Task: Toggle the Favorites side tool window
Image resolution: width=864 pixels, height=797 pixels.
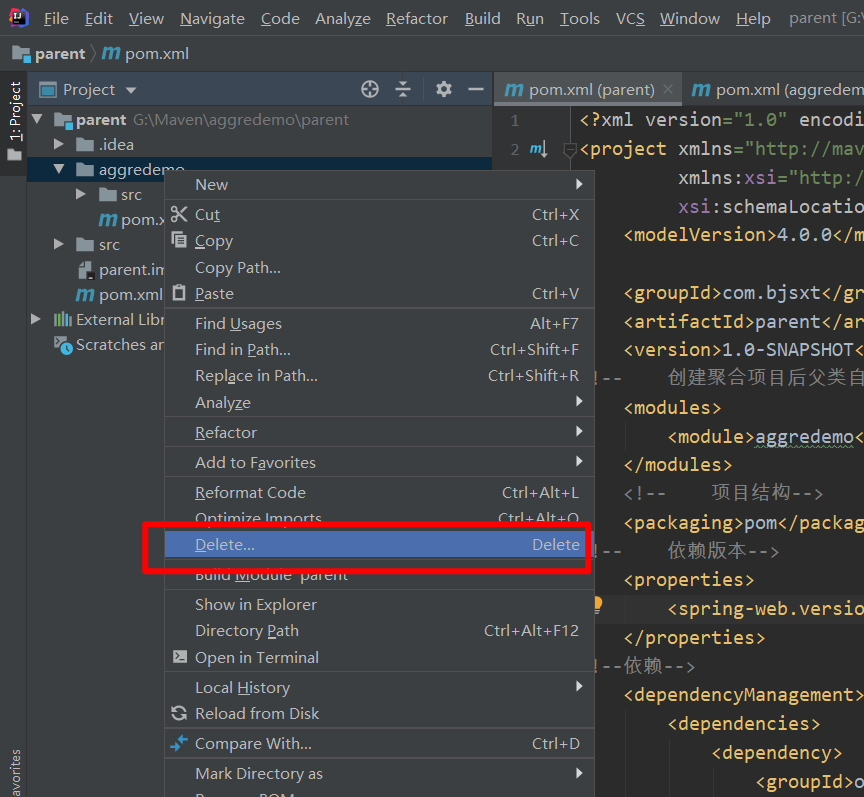Action: (14, 772)
